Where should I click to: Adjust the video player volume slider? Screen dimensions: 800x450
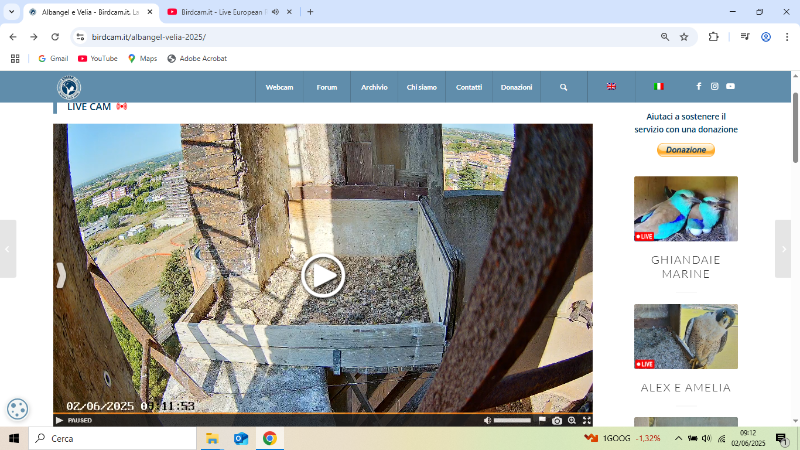pyautogui.click(x=512, y=420)
